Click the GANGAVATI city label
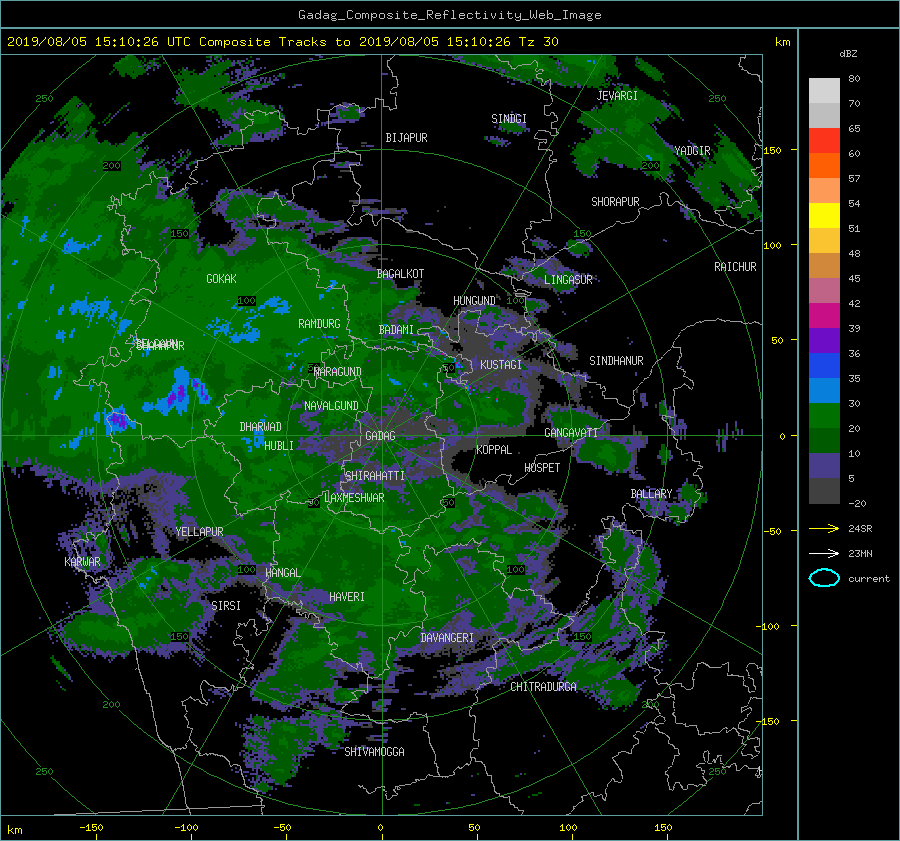The image size is (900, 841). coord(571,433)
